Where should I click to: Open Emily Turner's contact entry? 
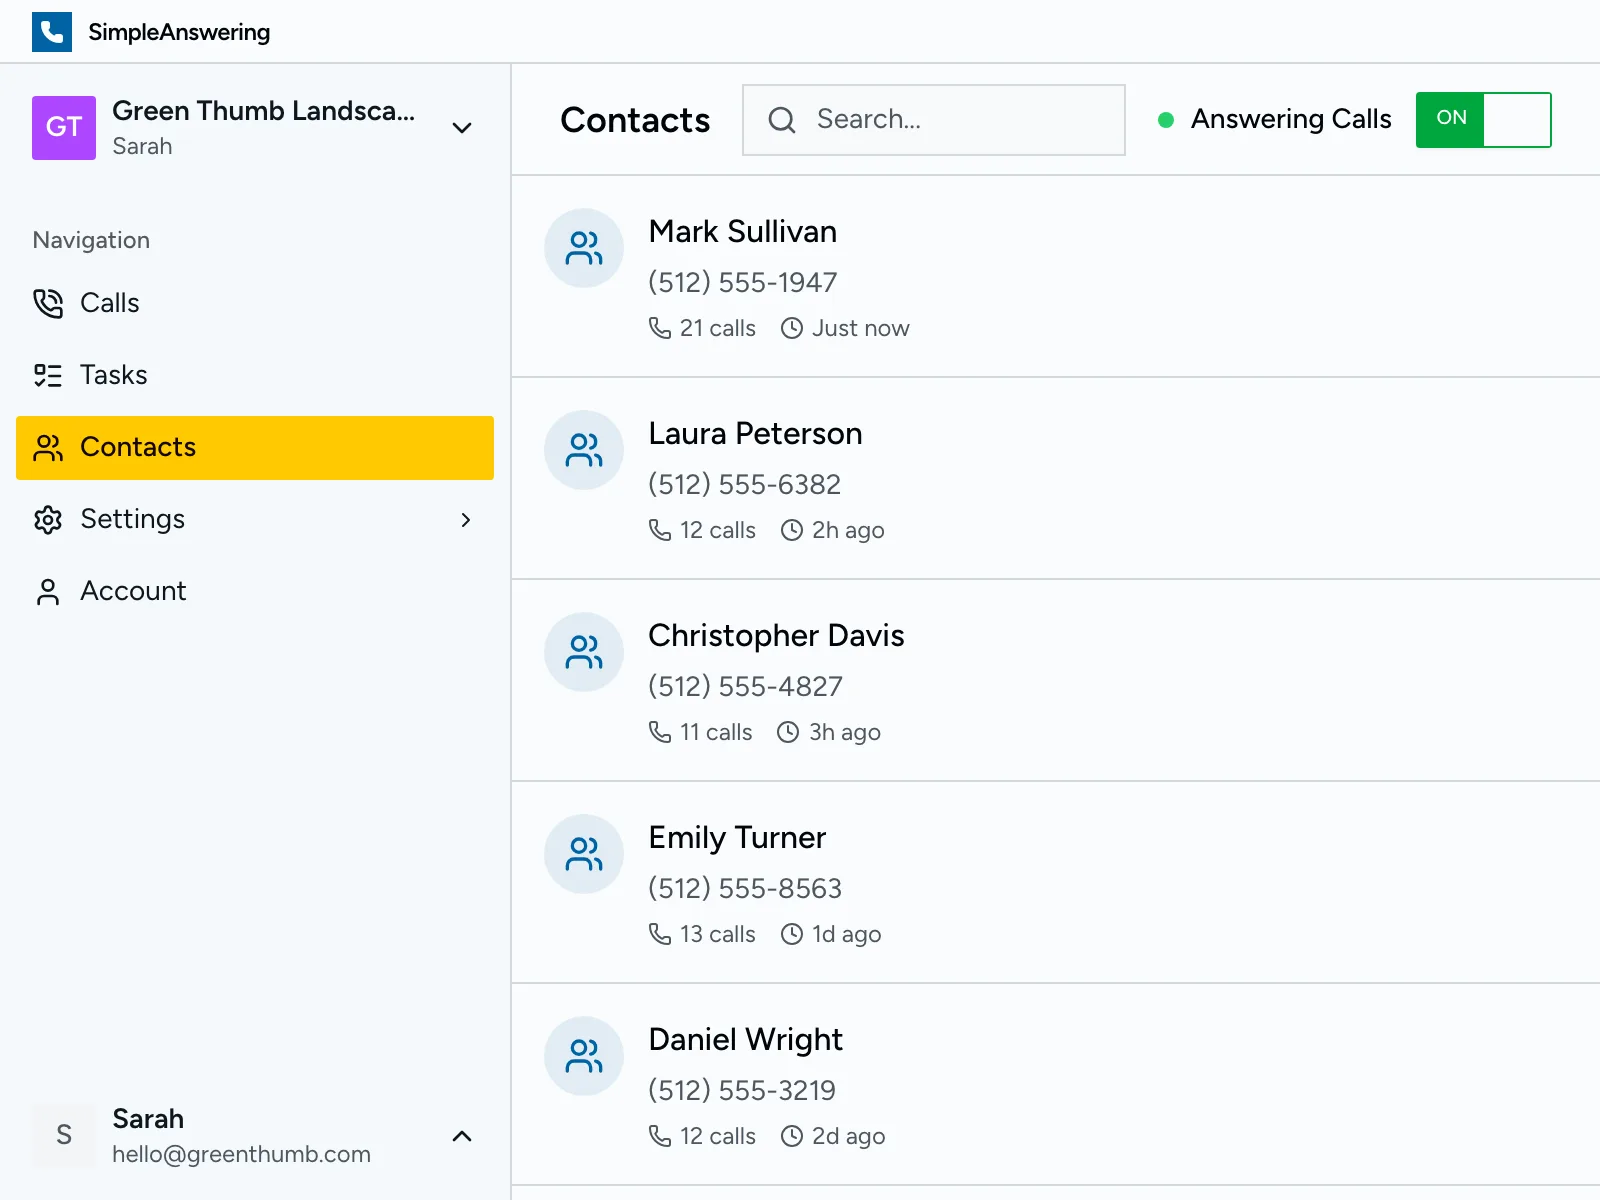click(x=737, y=838)
